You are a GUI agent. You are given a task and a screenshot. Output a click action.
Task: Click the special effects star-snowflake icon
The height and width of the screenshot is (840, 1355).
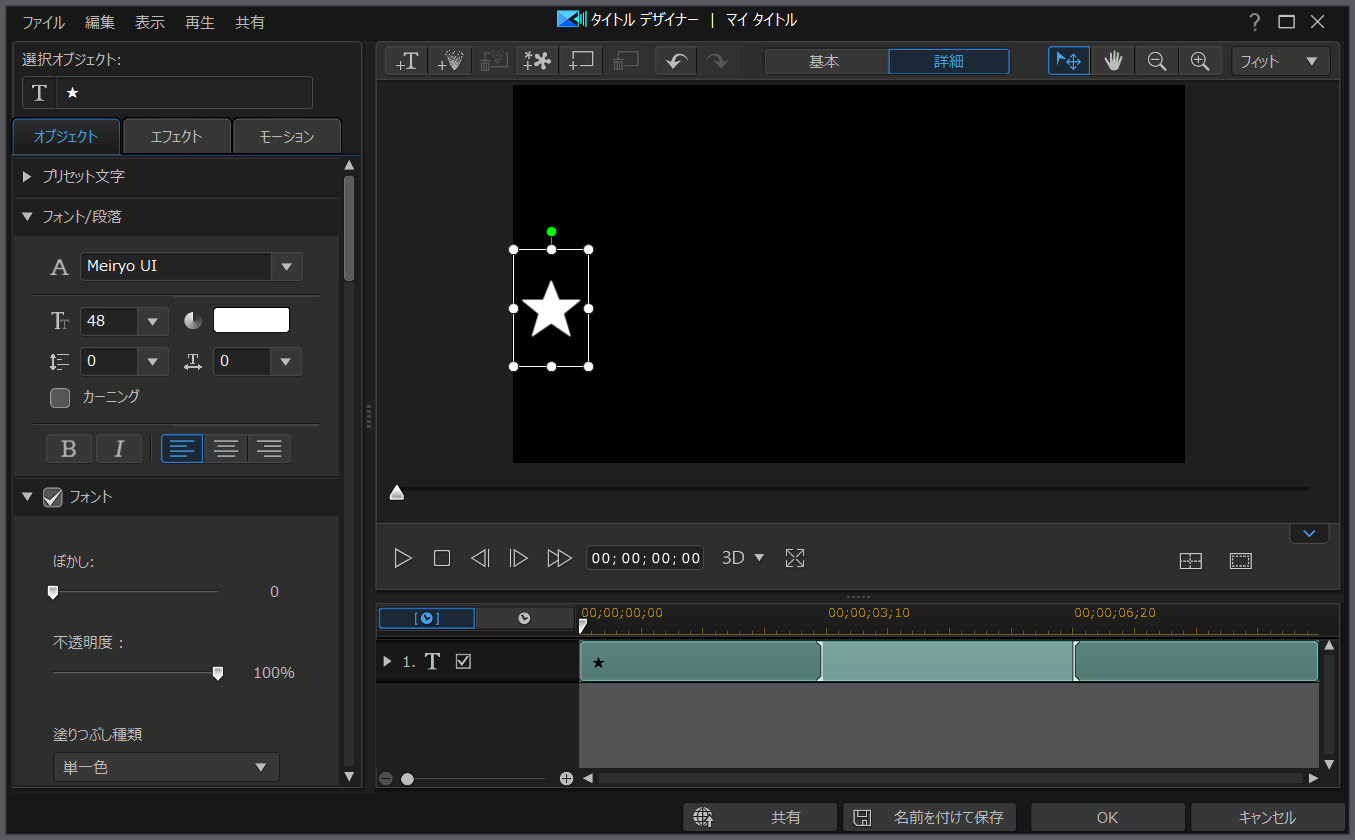tap(538, 61)
